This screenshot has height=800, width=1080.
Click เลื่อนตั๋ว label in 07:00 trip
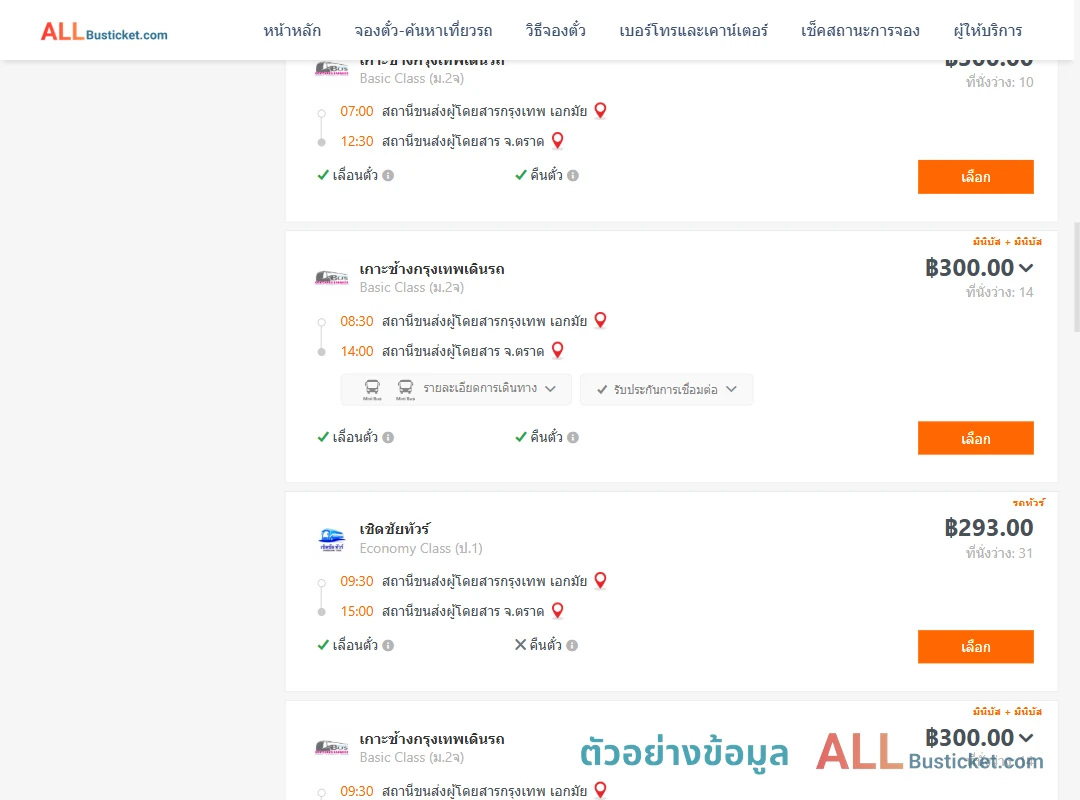(x=355, y=175)
